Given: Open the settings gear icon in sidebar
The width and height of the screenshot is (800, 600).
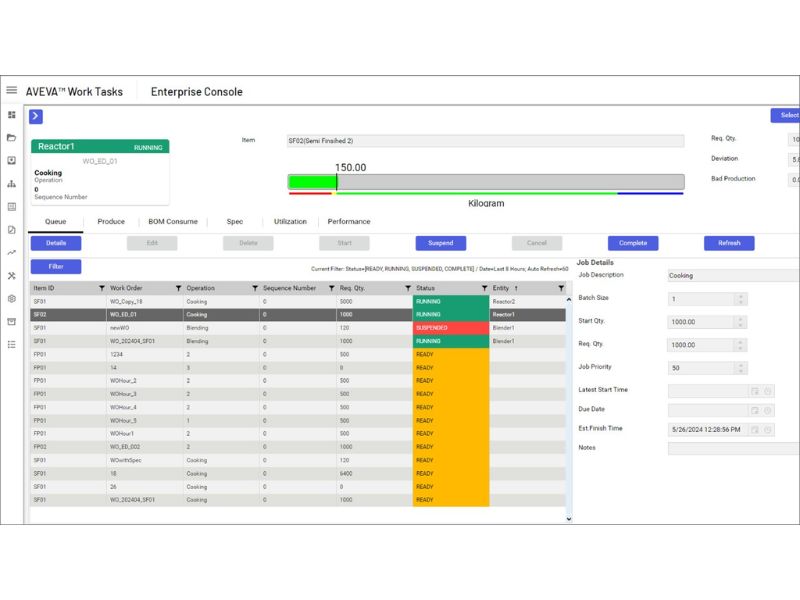Looking at the screenshot, I should (x=11, y=298).
